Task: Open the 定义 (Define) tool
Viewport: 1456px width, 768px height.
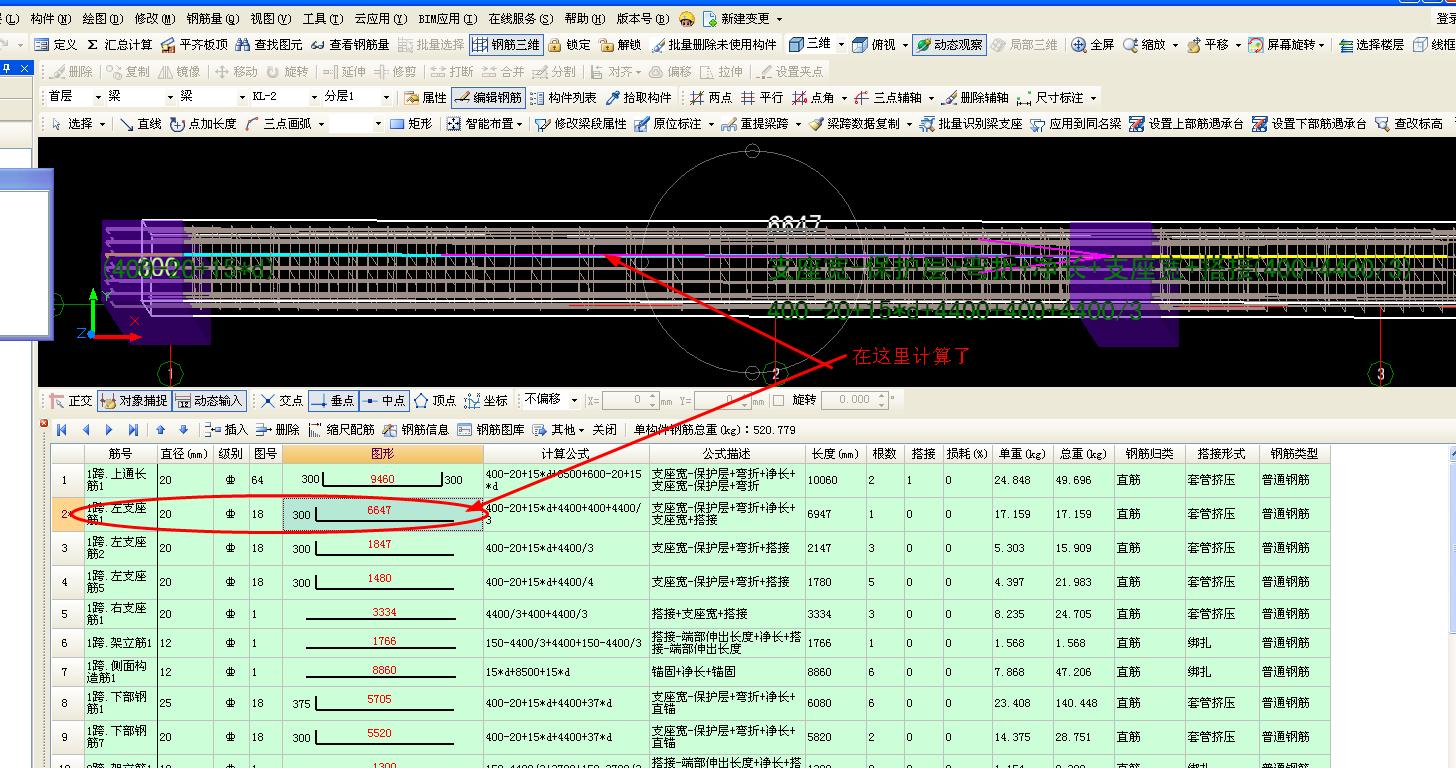Action: coord(55,45)
